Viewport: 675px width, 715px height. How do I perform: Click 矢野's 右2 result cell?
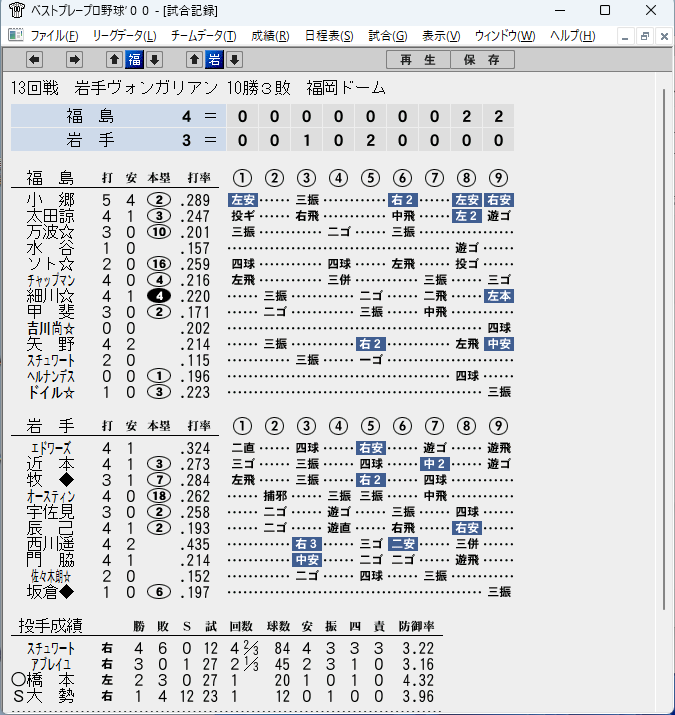pyautogui.click(x=371, y=344)
